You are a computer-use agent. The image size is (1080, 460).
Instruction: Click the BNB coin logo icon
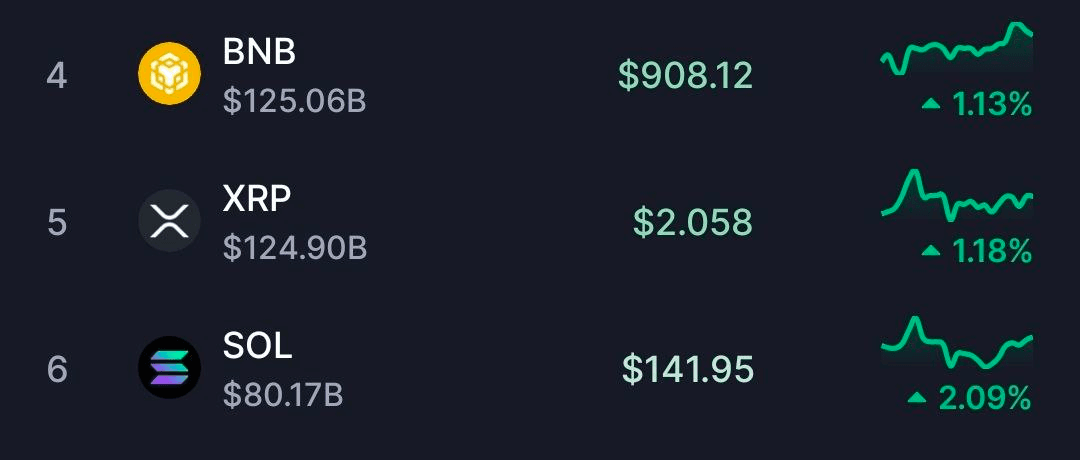coord(169,74)
